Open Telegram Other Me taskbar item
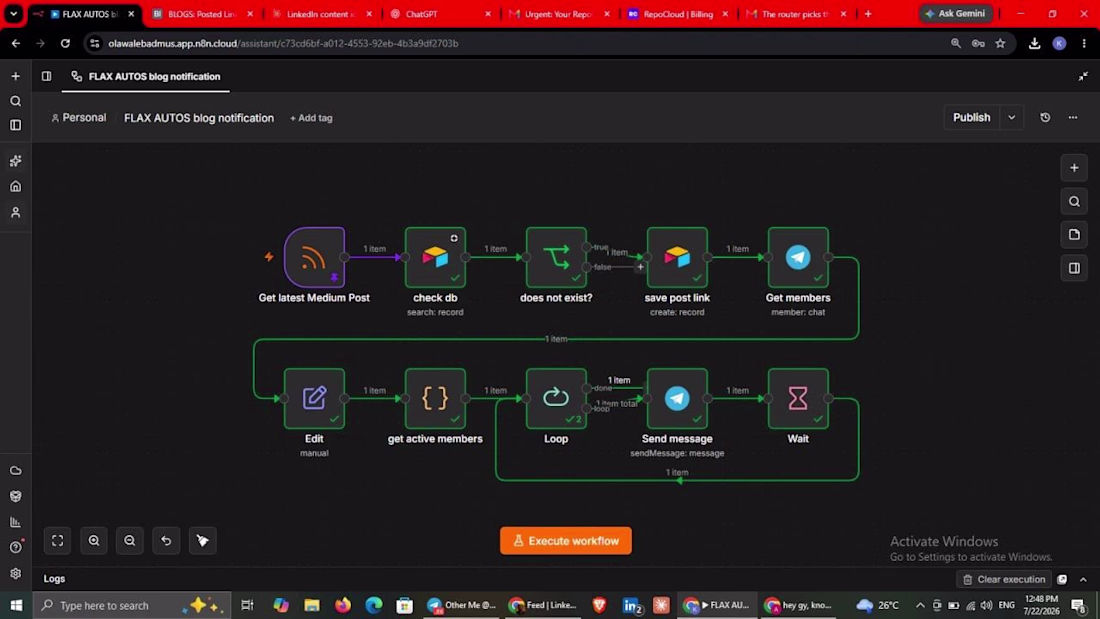 coord(462,605)
